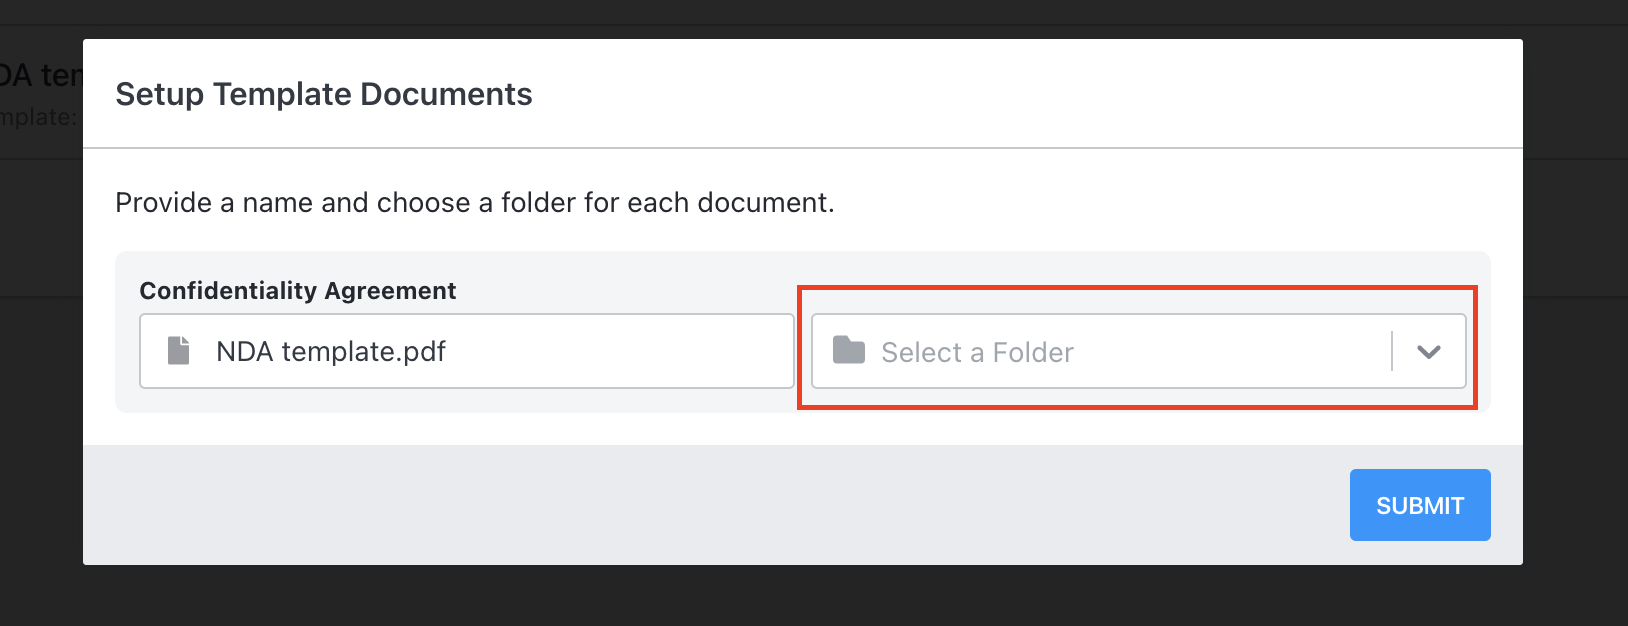The image size is (1628, 626).
Task: Click the dark backdrop right of dialog
Action: pyautogui.click(x=1575, y=300)
